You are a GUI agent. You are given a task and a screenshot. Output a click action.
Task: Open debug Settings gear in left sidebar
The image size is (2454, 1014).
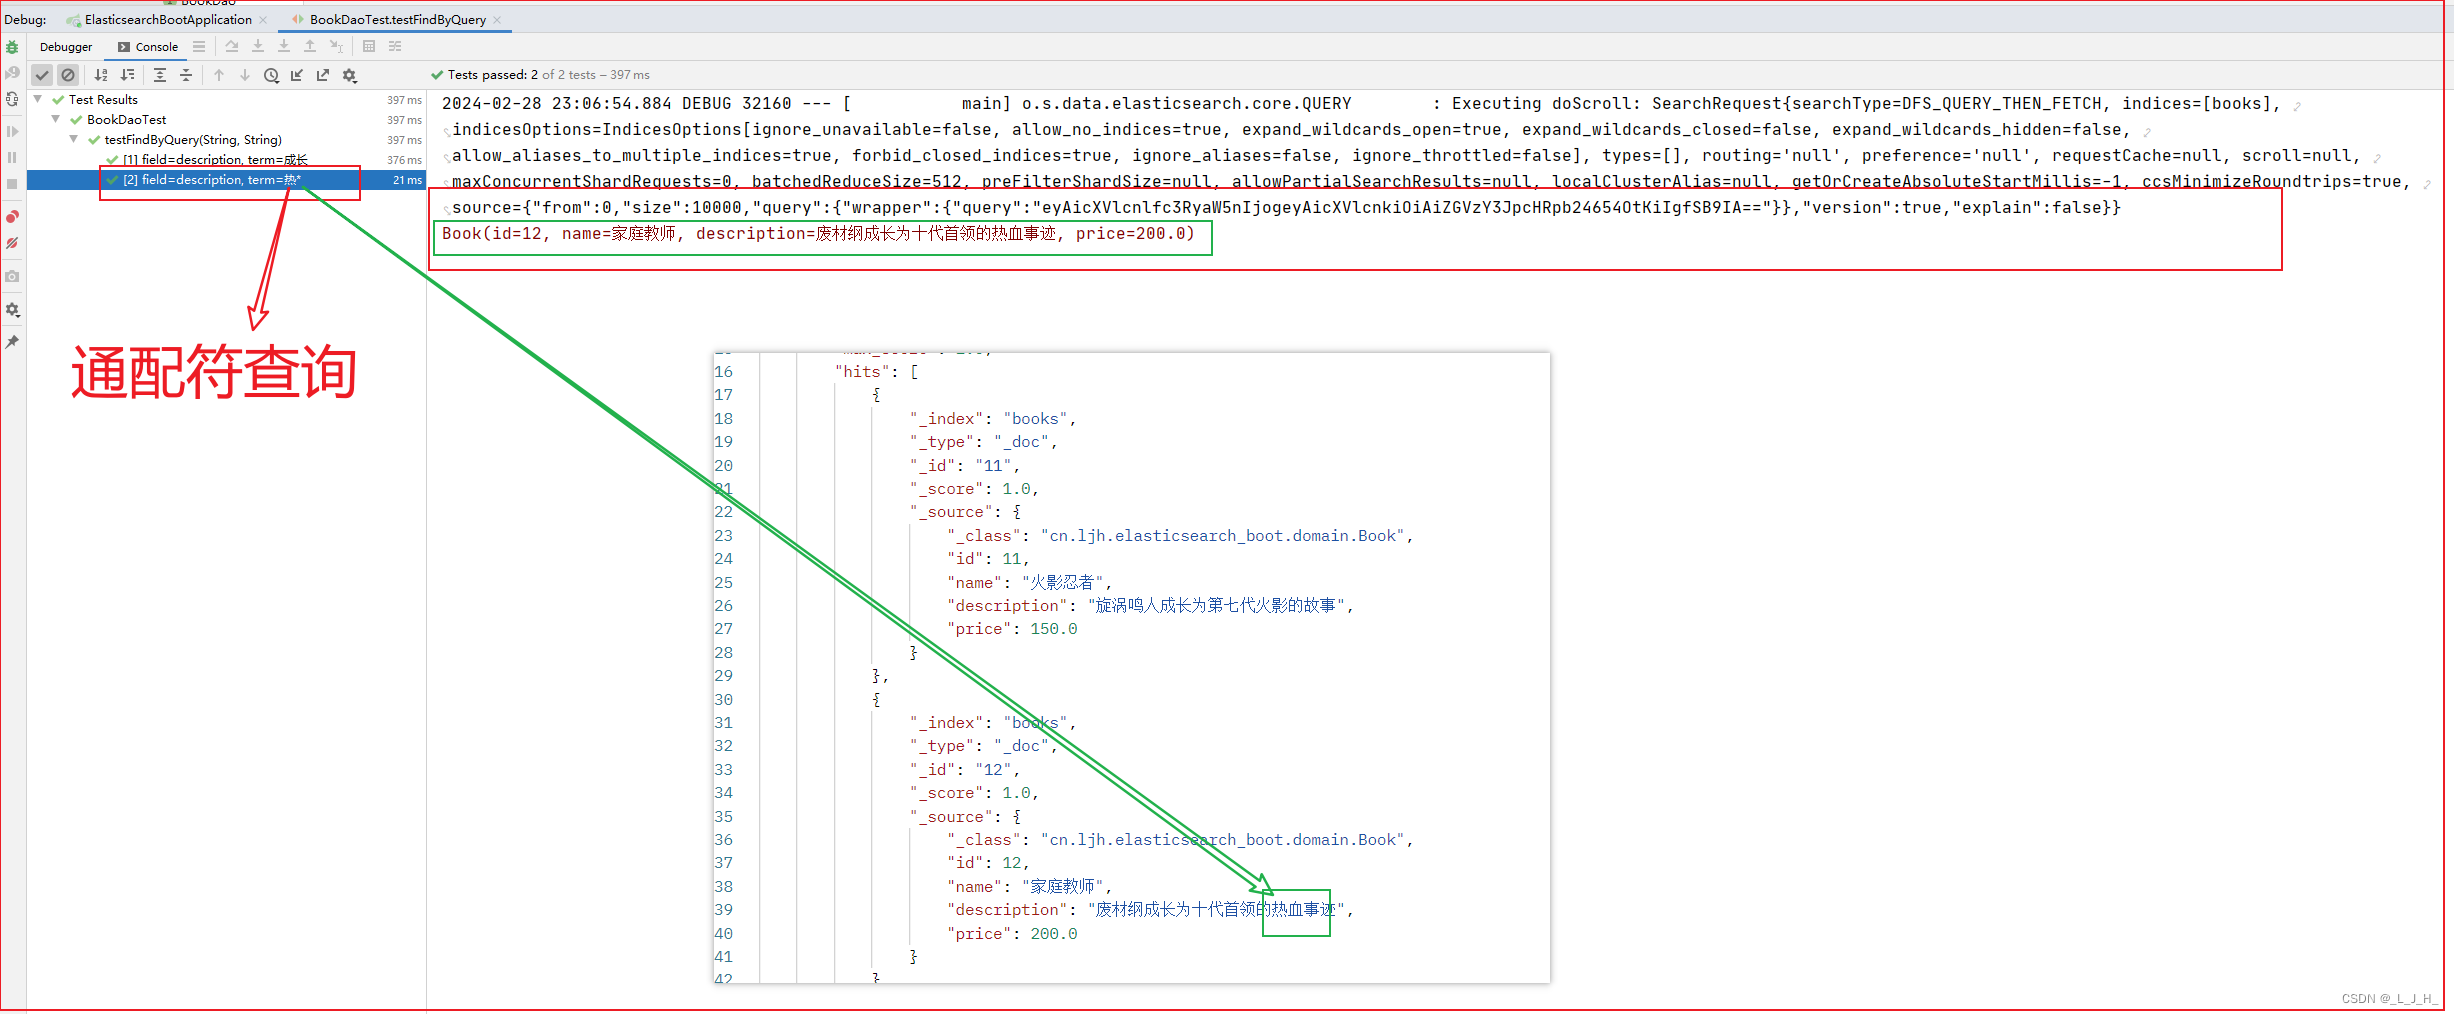(x=12, y=310)
